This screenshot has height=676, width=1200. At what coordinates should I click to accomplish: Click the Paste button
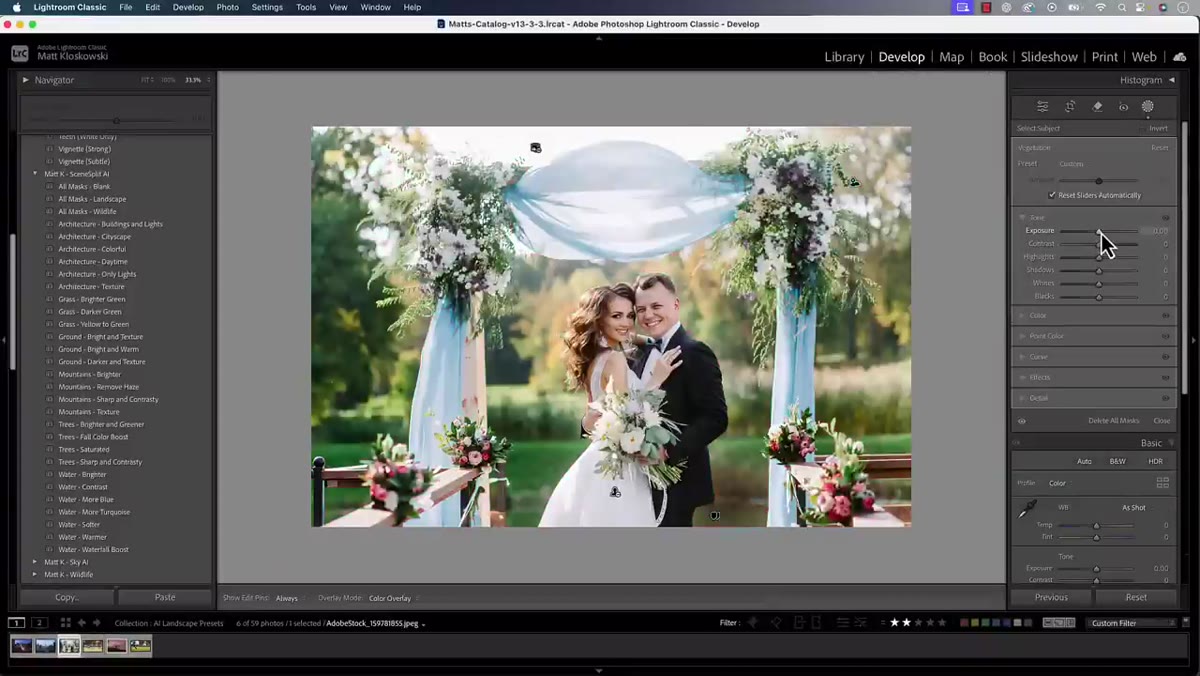(x=165, y=597)
